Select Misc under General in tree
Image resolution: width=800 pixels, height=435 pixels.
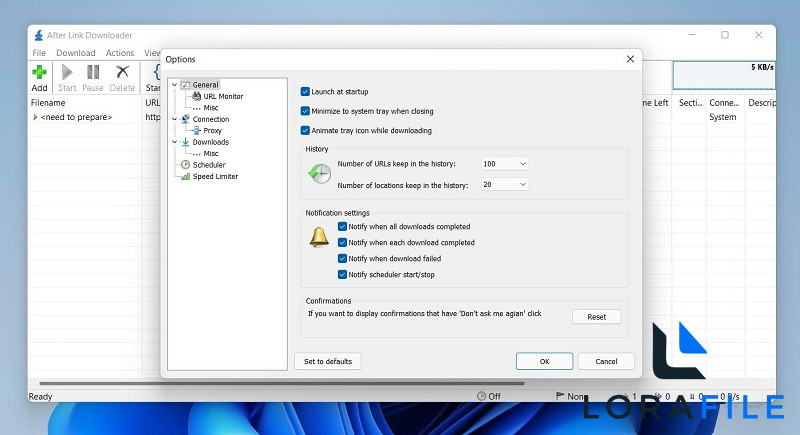(x=211, y=108)
